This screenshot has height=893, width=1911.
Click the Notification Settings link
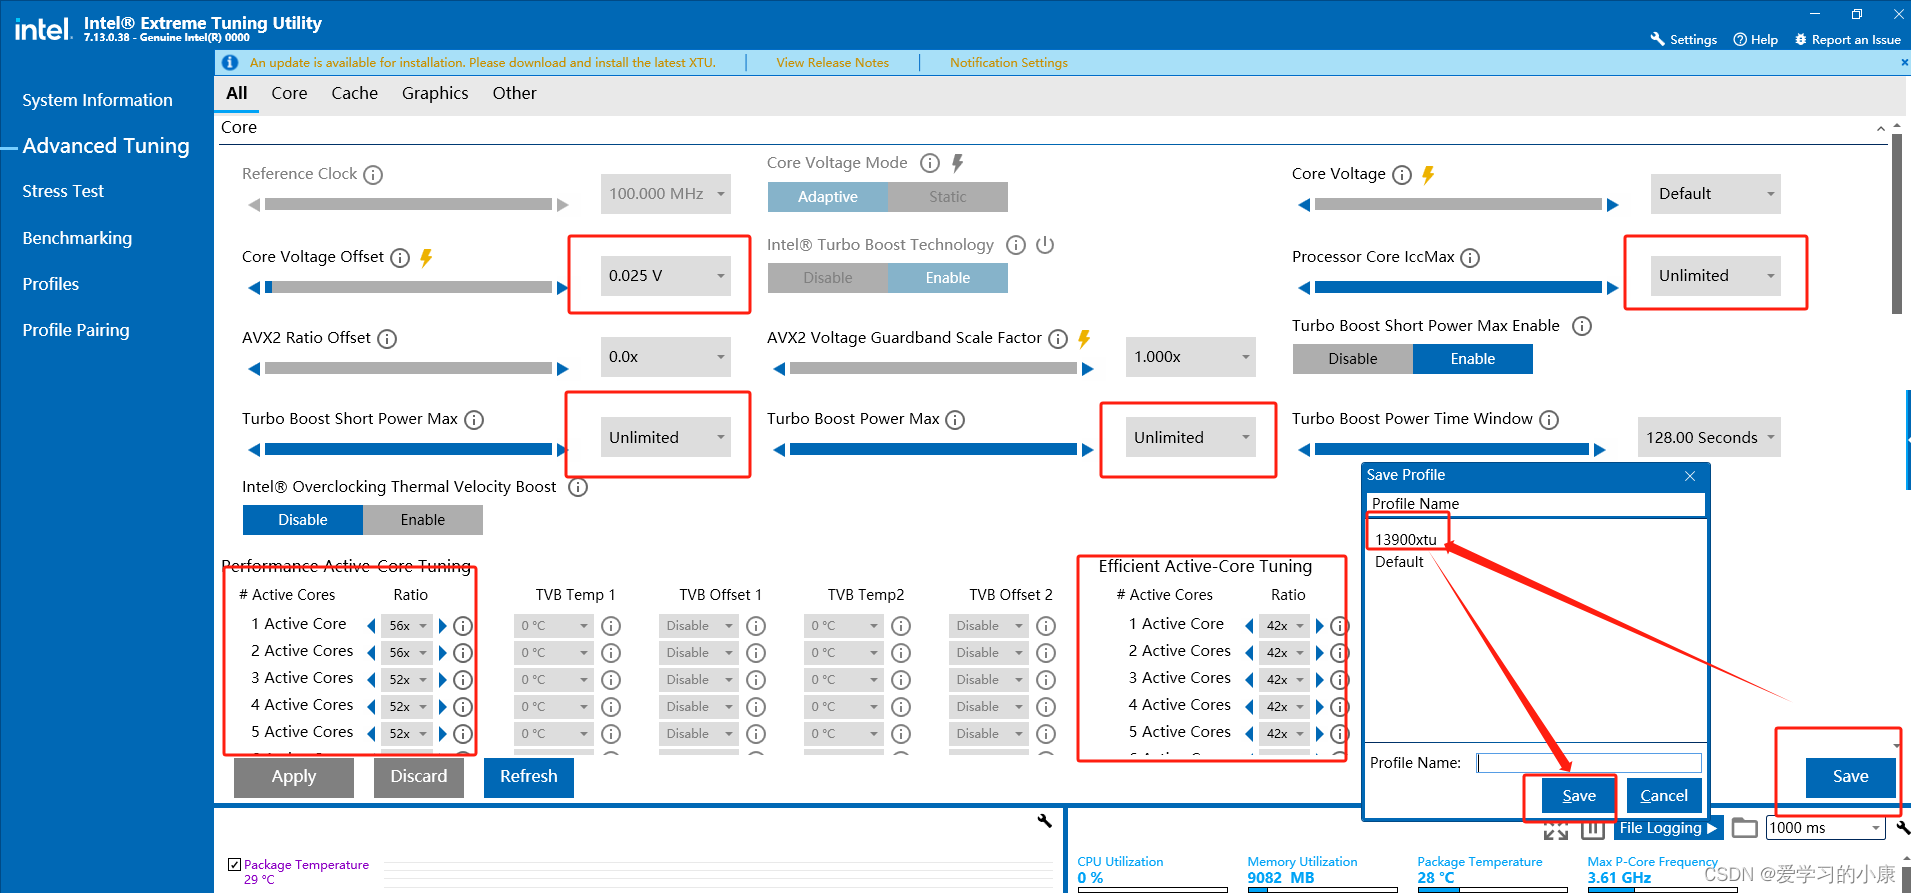pyautogui.click(x=1009, y=63)
